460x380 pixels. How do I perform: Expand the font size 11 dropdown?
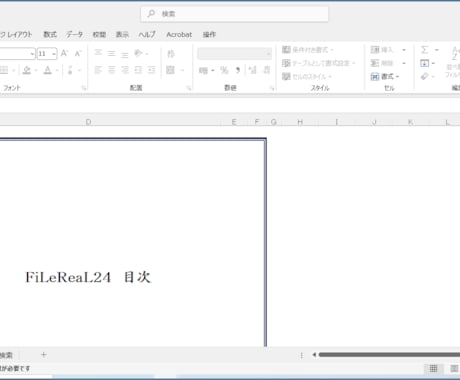pos(54,54)
